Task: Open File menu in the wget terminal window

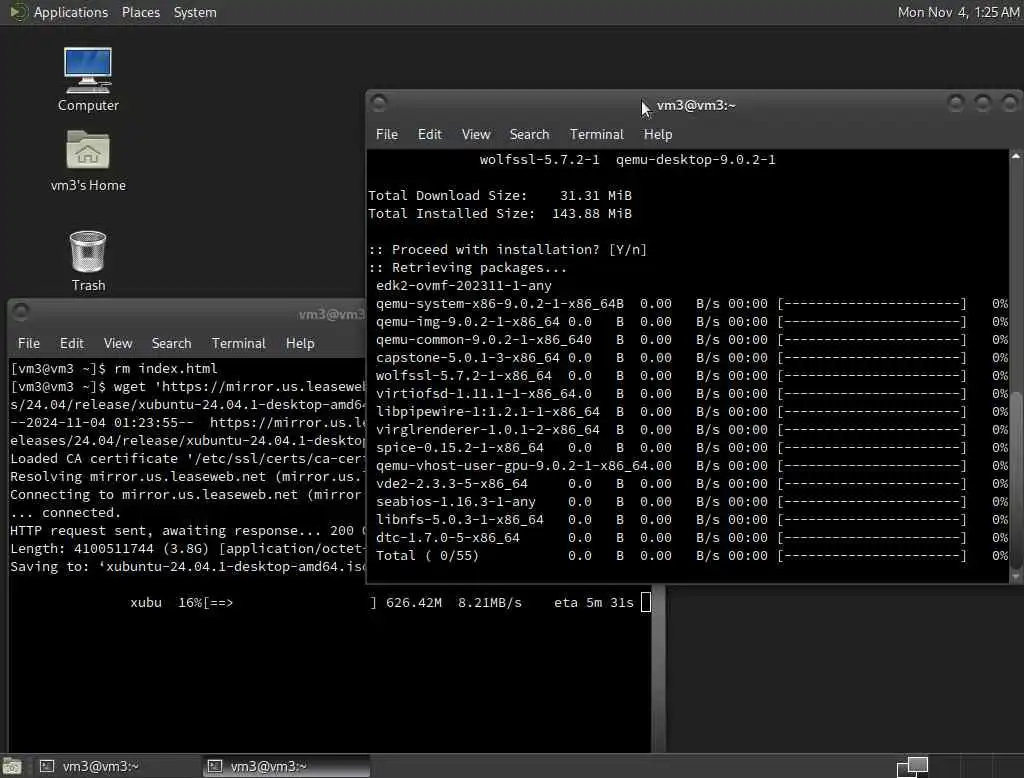Action: 29,343
